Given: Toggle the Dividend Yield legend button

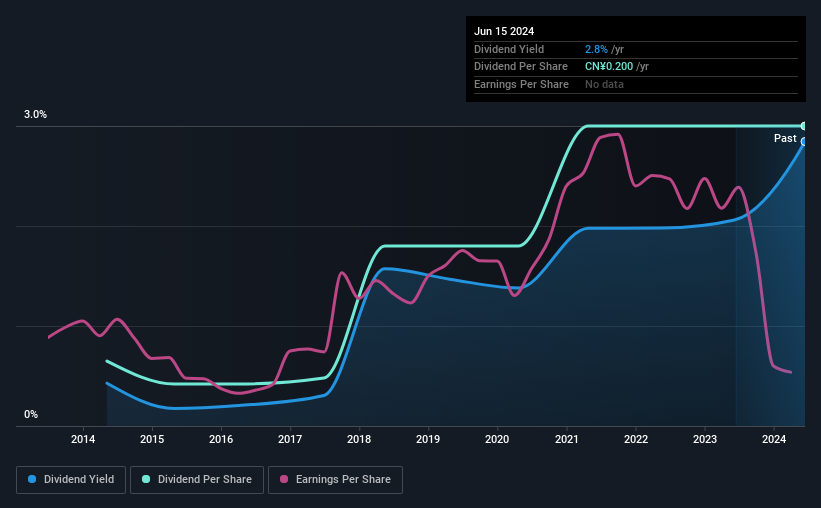Looking at the screenshot, I should 71,480.
